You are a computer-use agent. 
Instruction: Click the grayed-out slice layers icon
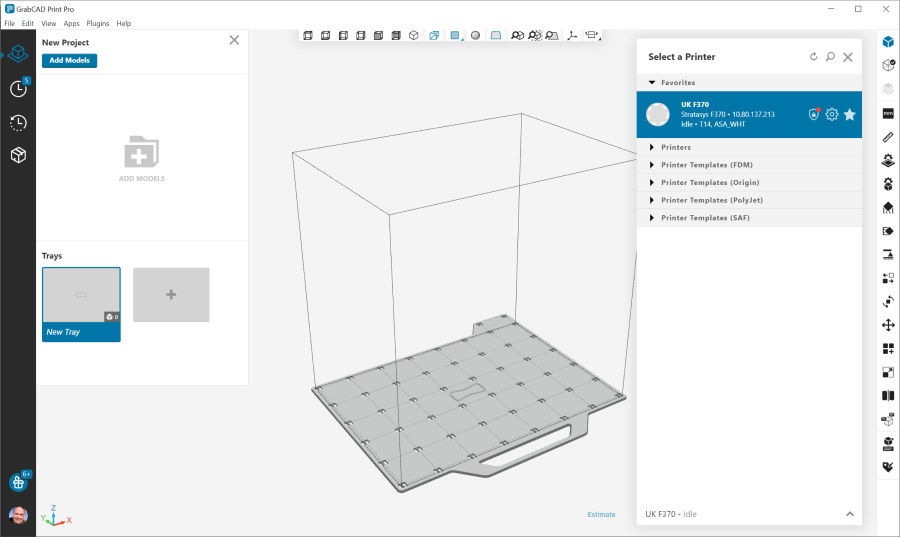tap(888, 89)
